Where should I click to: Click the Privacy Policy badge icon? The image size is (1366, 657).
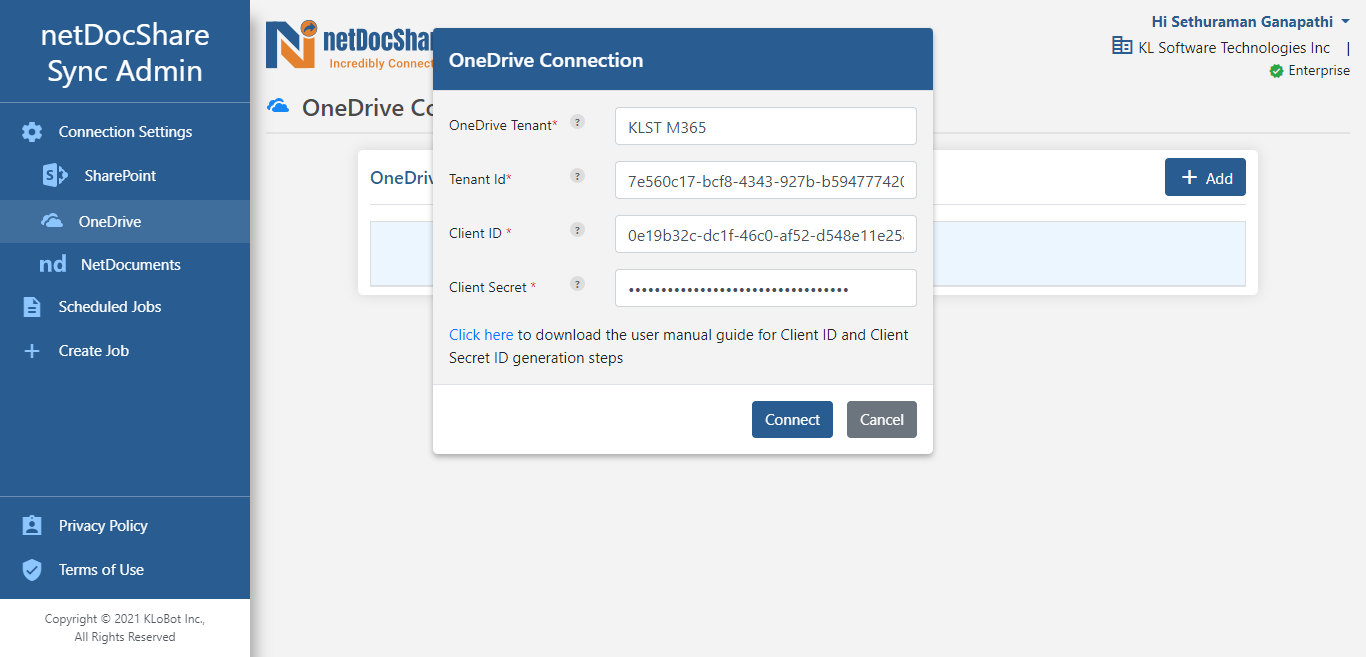pyautogui.click(x=32, y=526)
